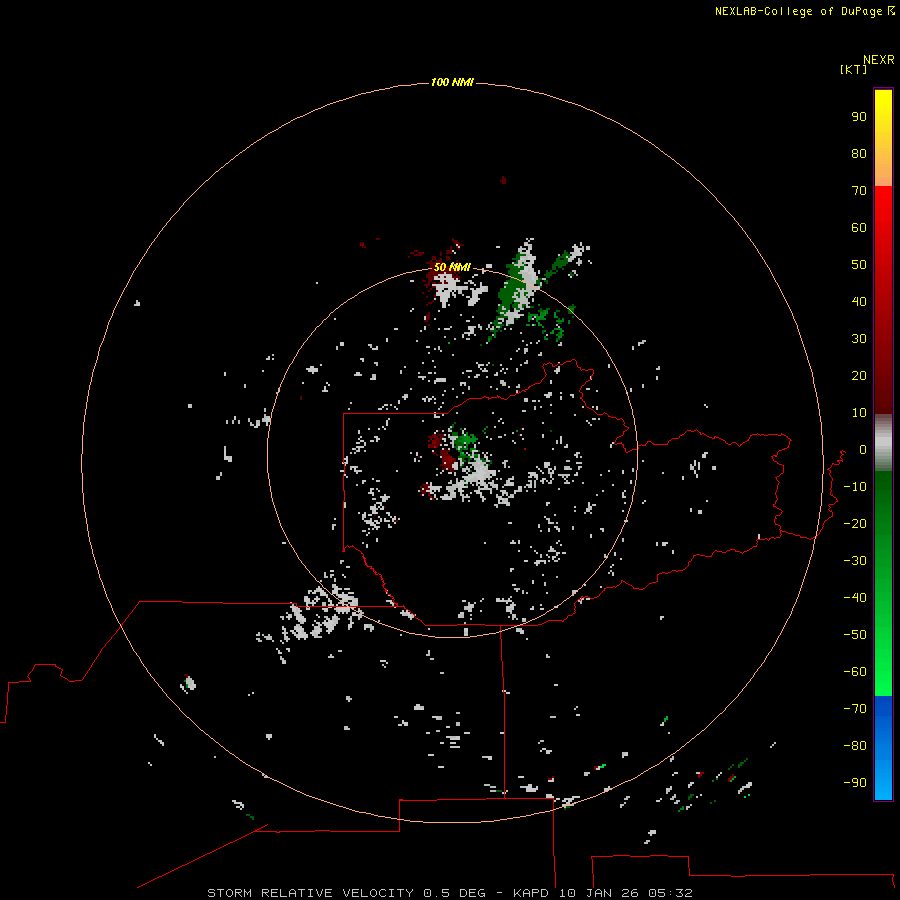Click the KAPD radar station identifier
The height and width of the screenshot is (900, 900).
coord(532,893)
